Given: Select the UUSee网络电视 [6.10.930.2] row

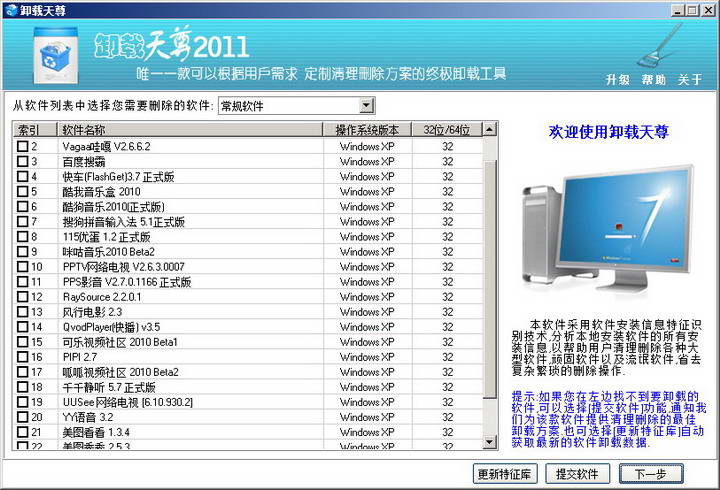Looking at the screenshot, I should point(248,402).
